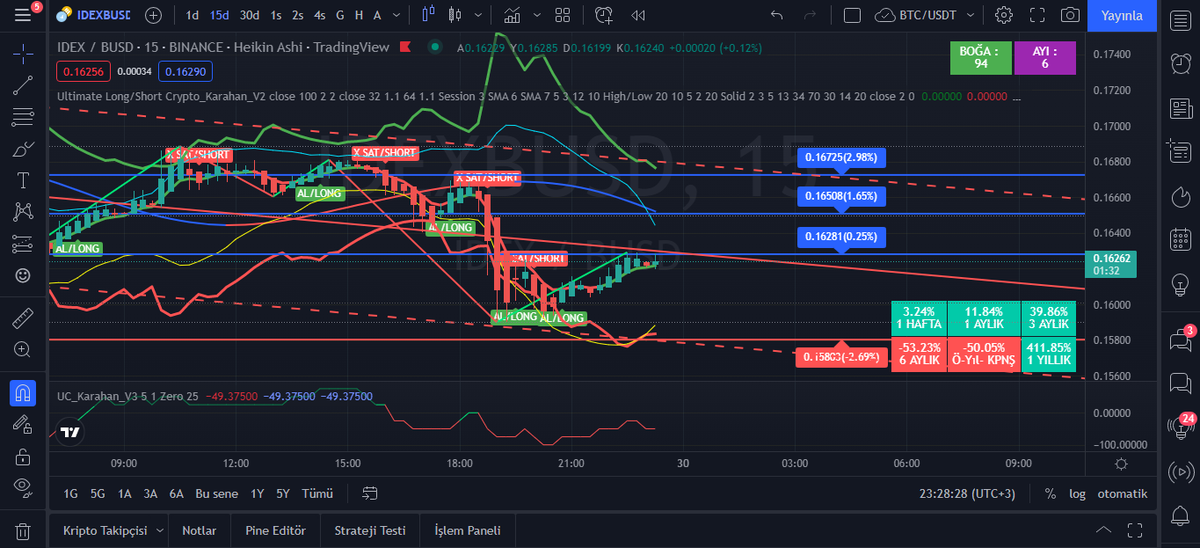Click the Yayınla publish button
Screen dimensions: 1200x548
pos(1121,16)
